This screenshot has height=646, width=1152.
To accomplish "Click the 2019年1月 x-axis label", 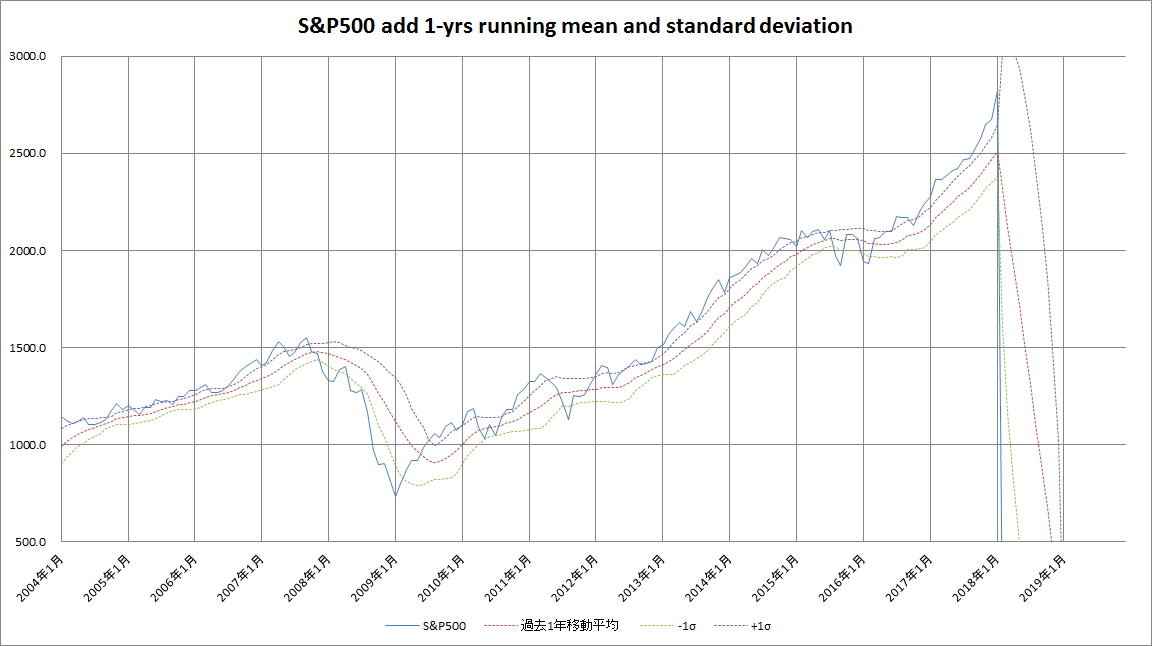I will (1043, 579).
